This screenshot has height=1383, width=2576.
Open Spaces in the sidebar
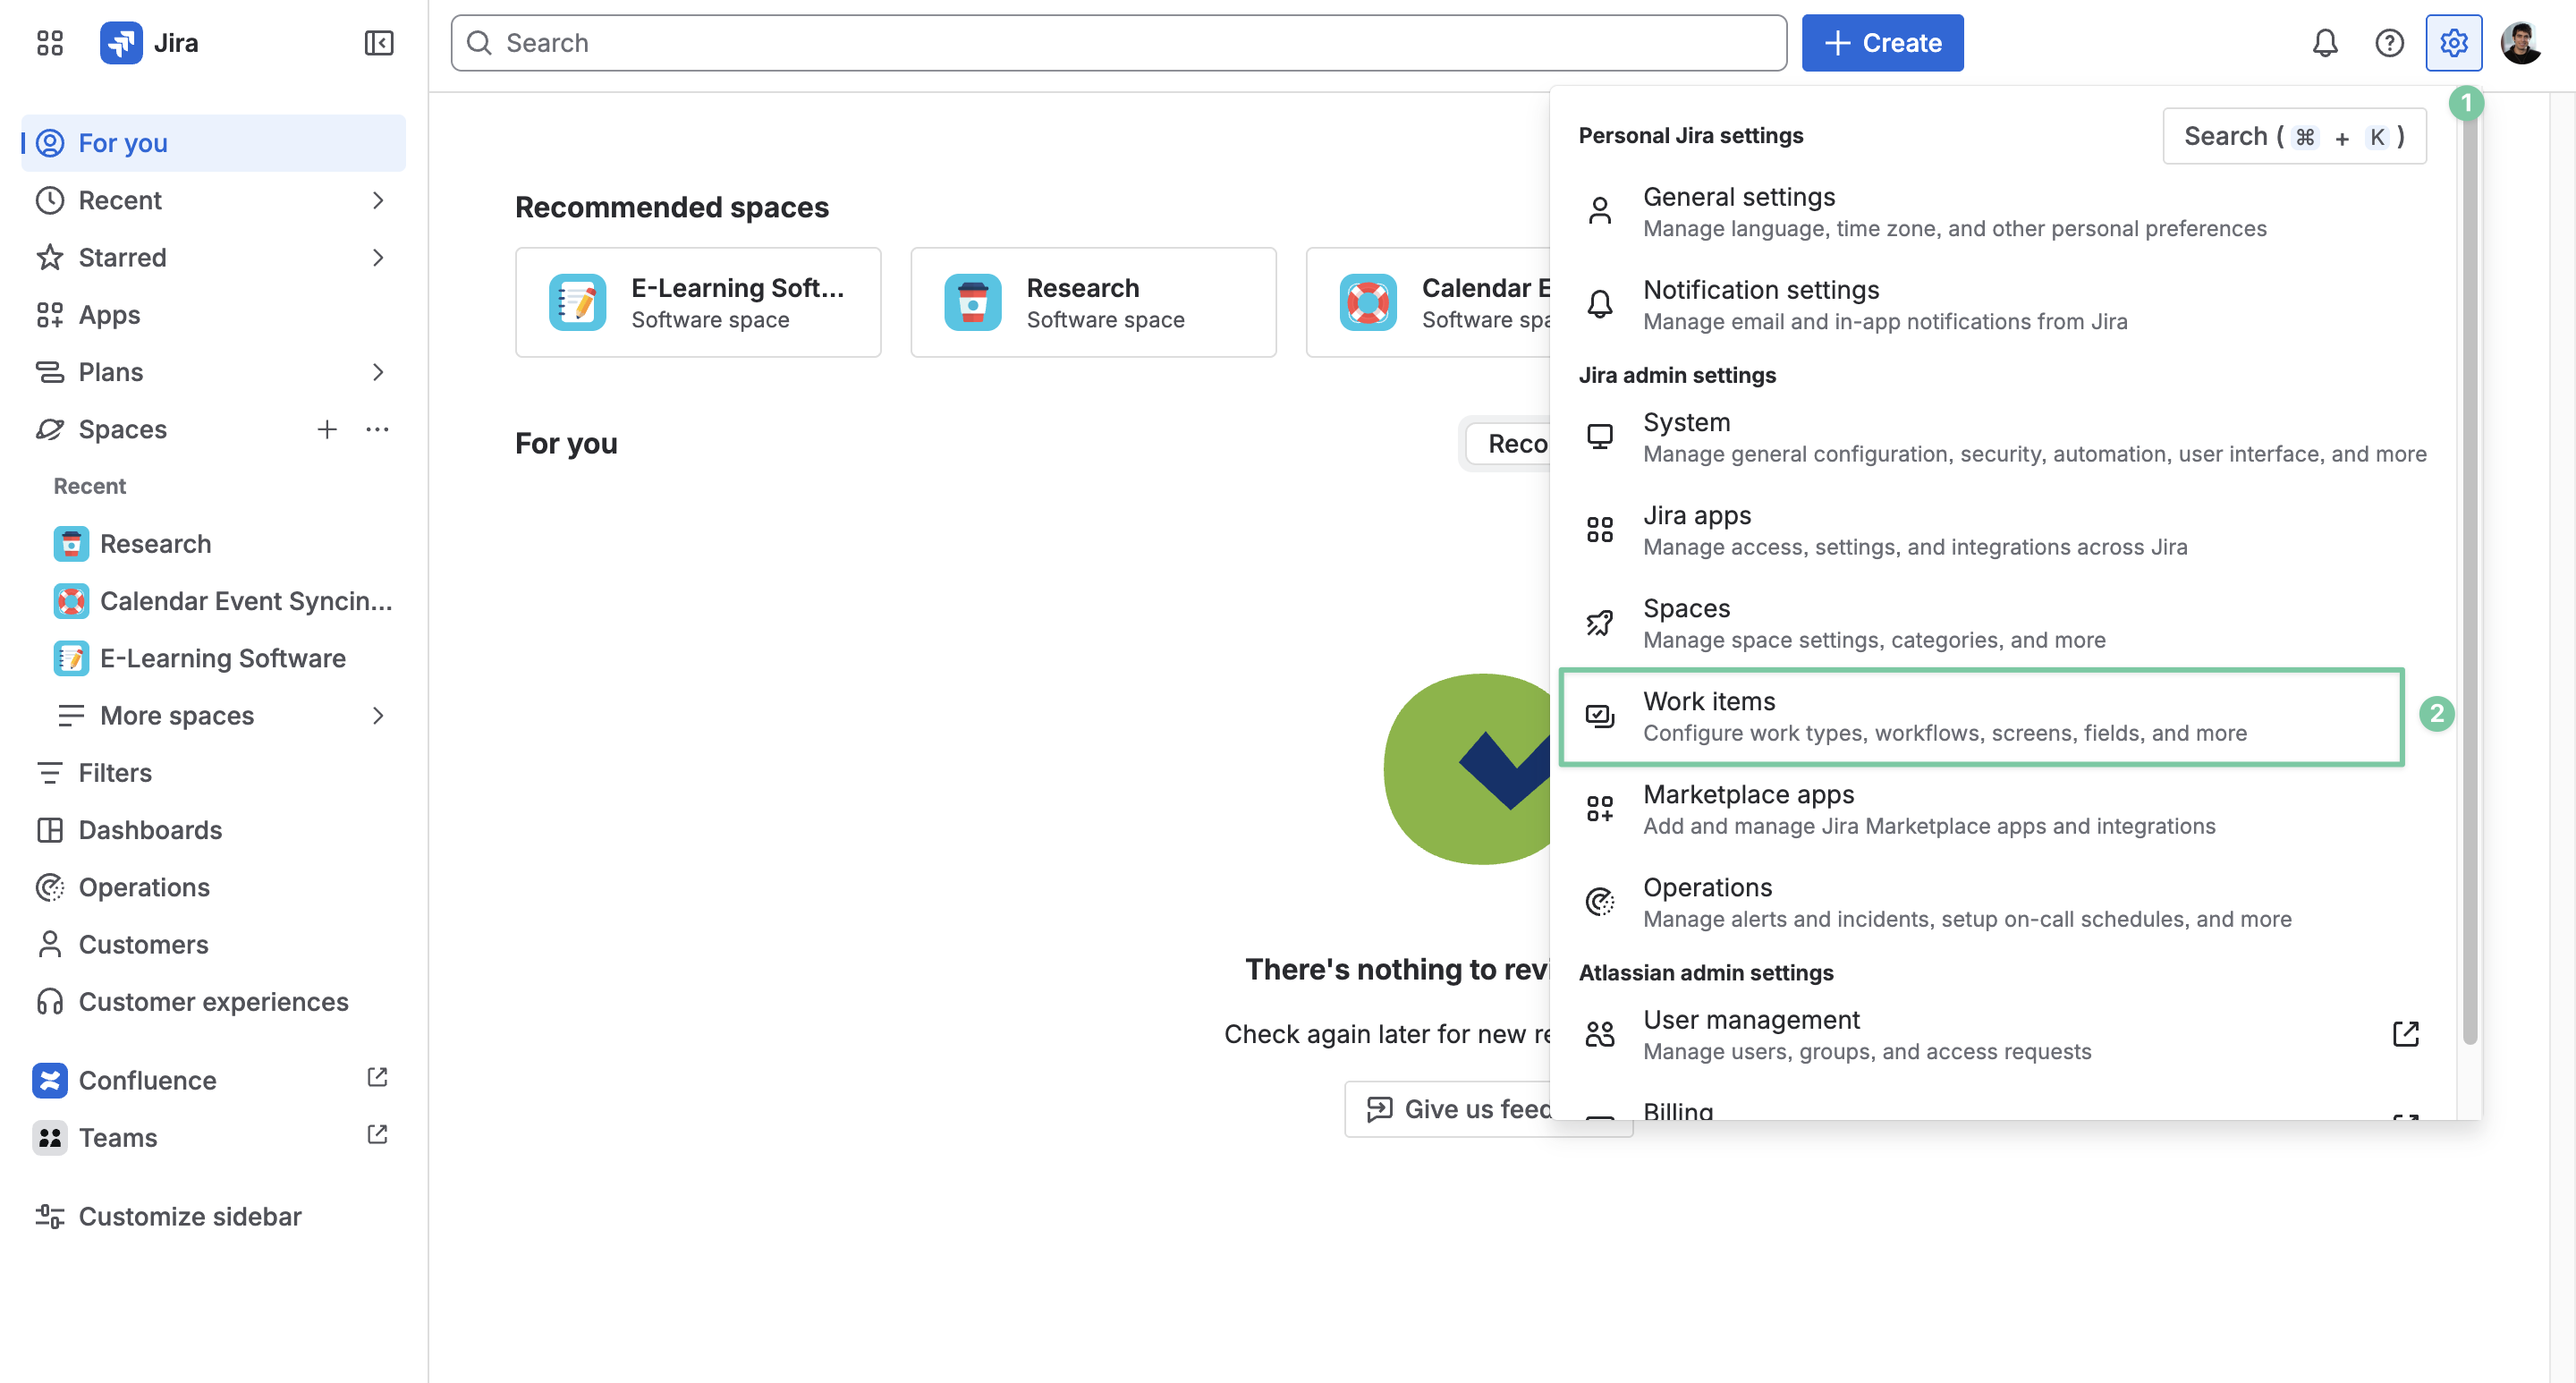pos(122,429)
